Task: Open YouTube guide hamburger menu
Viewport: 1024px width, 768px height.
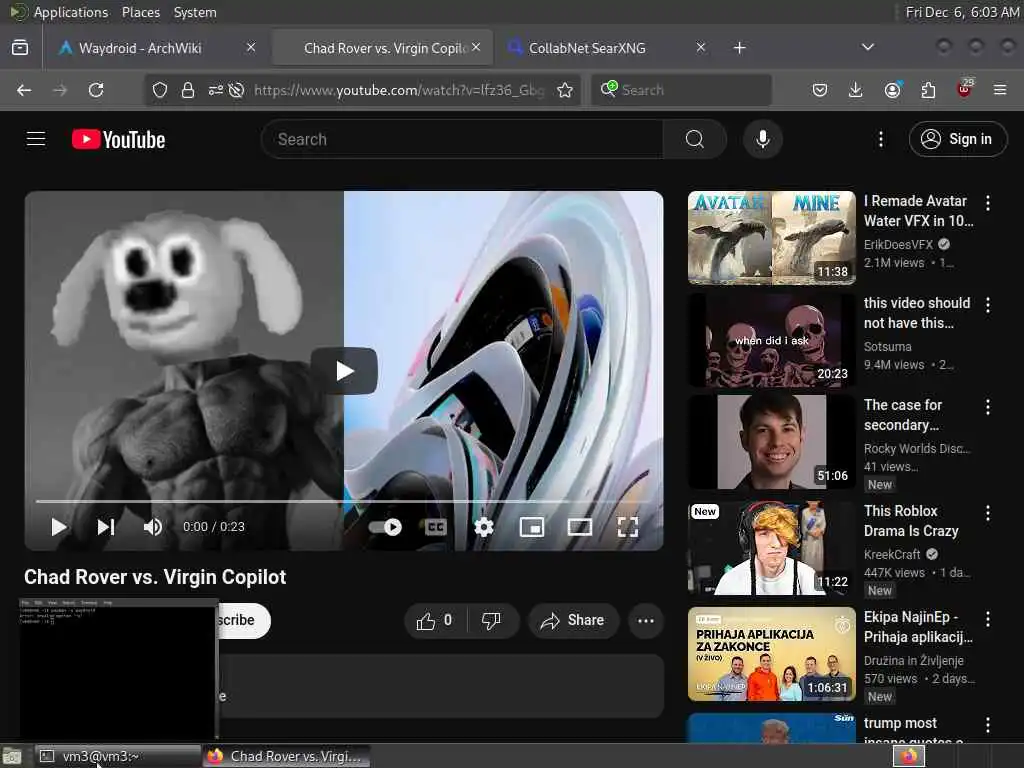Action: coord(36,139)
